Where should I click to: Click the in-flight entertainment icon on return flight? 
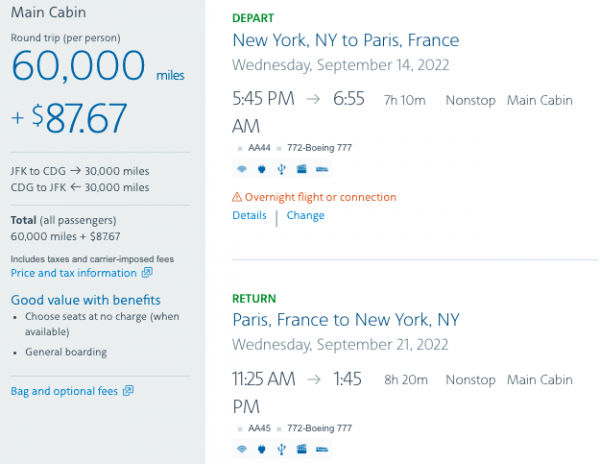coord(301,448)
